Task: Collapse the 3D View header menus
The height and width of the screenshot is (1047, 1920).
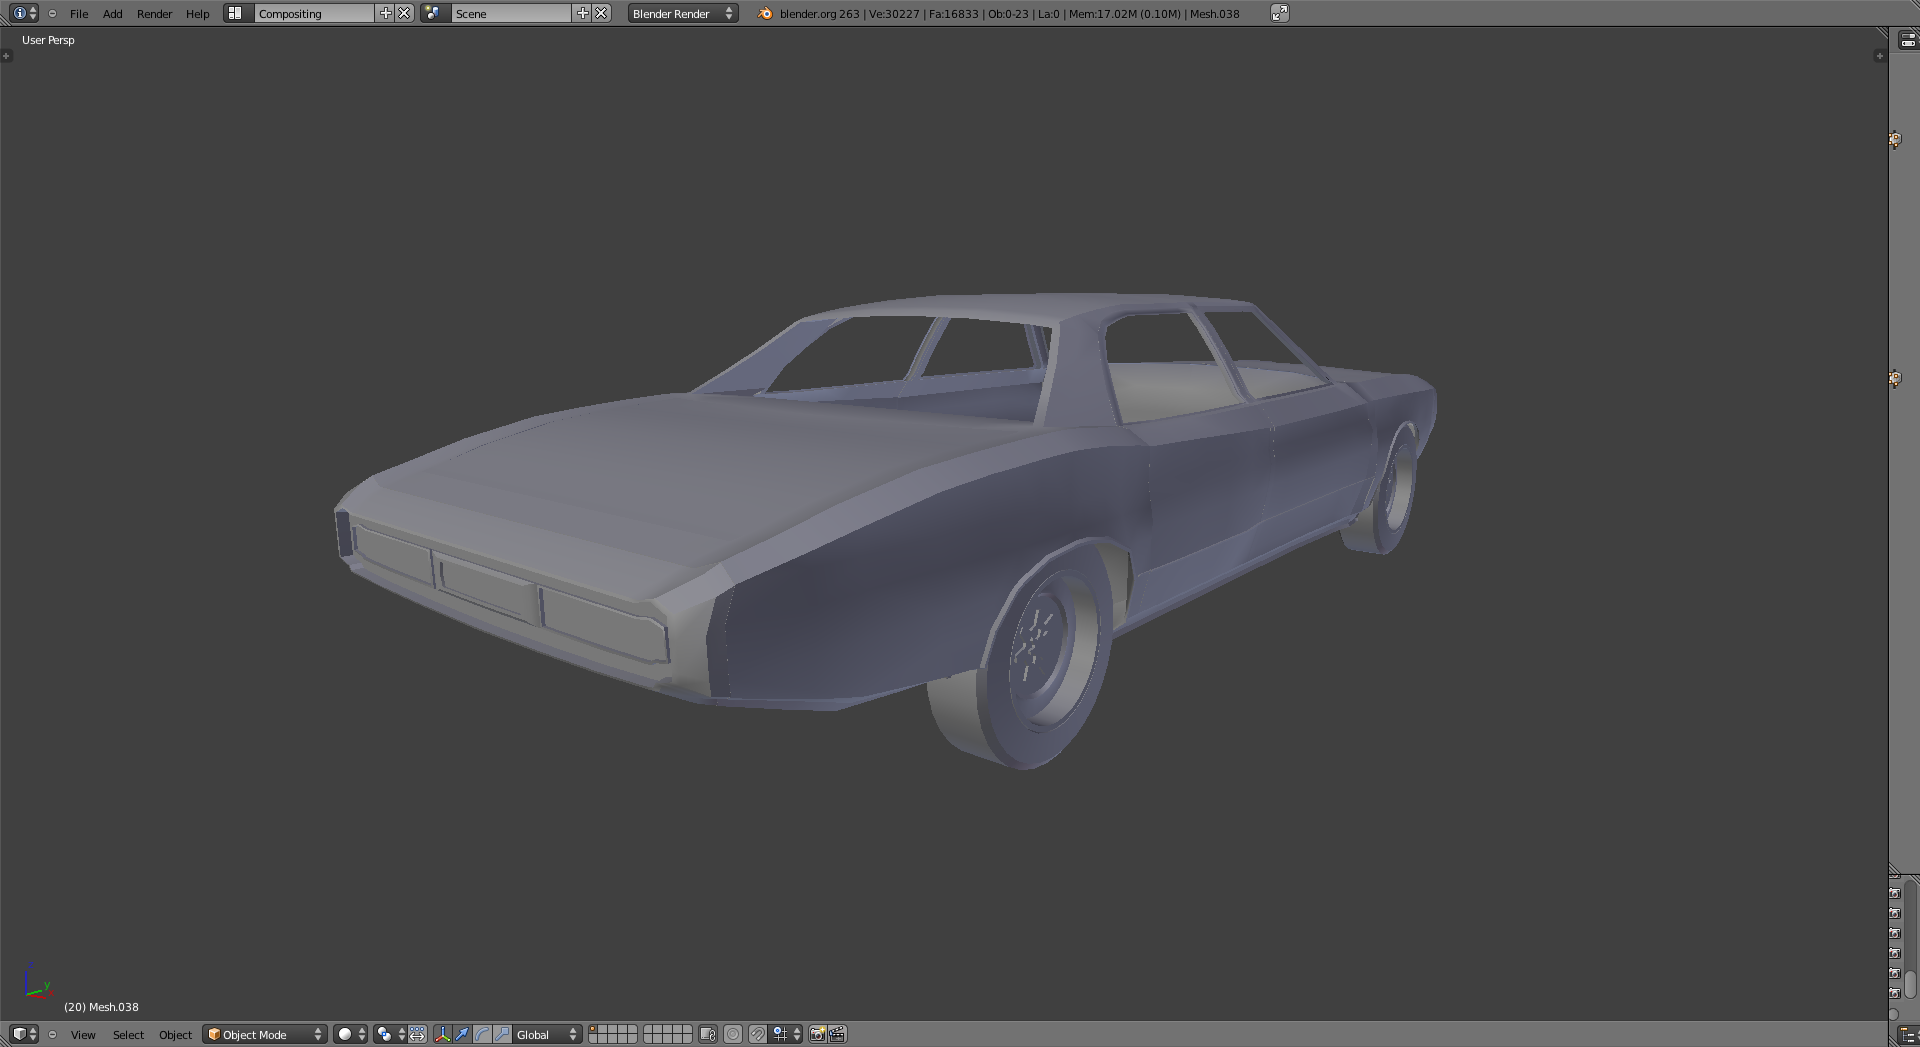Action: (52, 1034)
